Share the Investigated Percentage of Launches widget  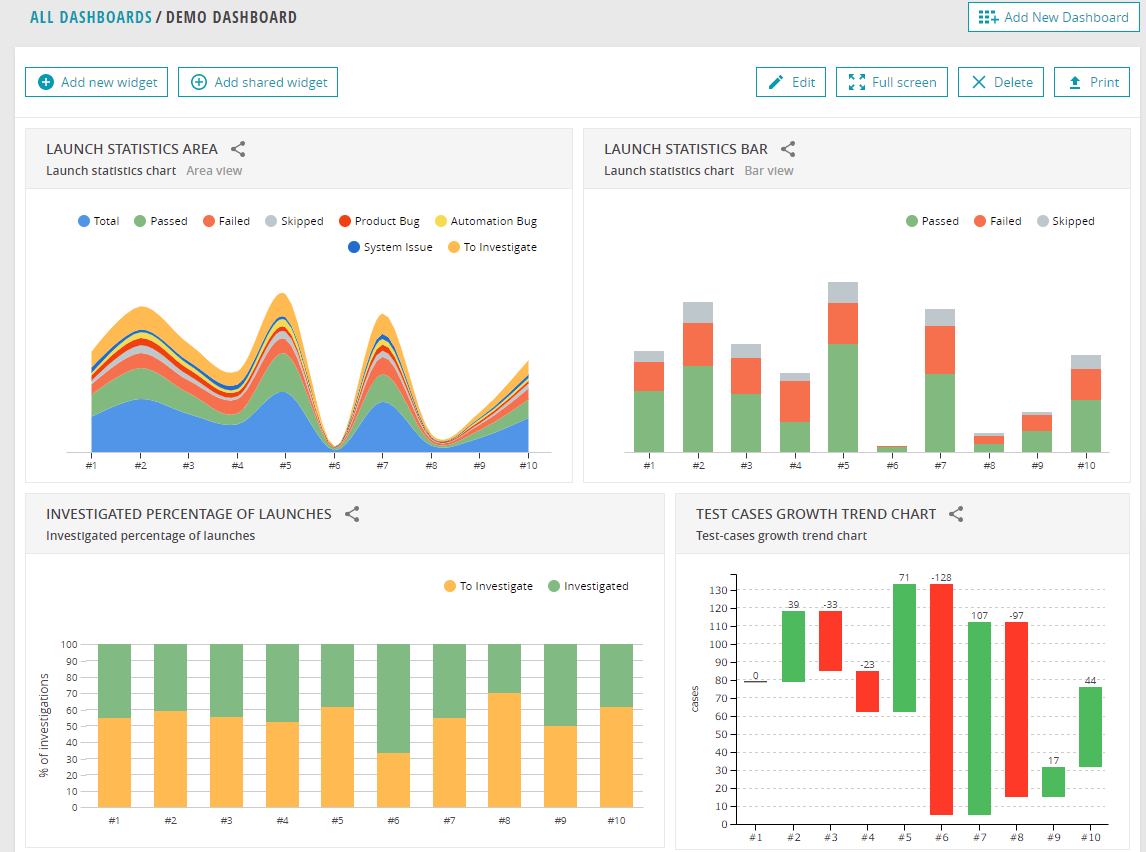click(352, 514)
